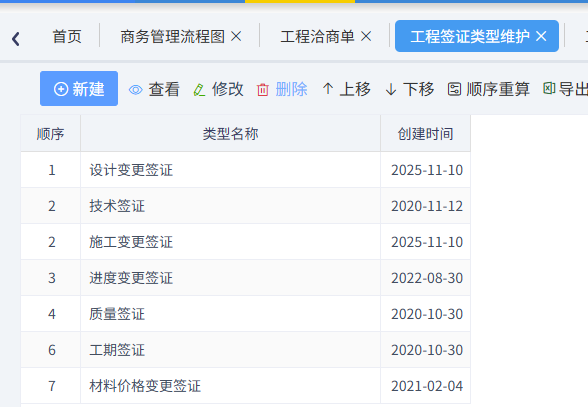Click the 类型名称 column header
Viewport: 588px width, 407px height.
tap(230, 134)
